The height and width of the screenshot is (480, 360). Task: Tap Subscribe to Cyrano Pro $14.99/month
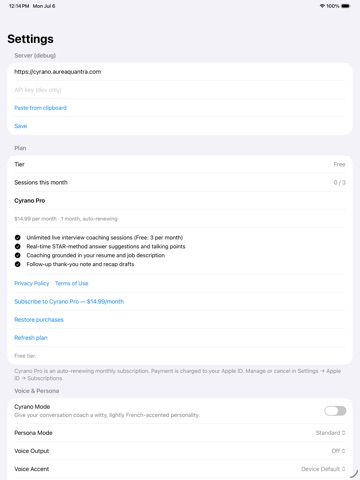point(69,302)
